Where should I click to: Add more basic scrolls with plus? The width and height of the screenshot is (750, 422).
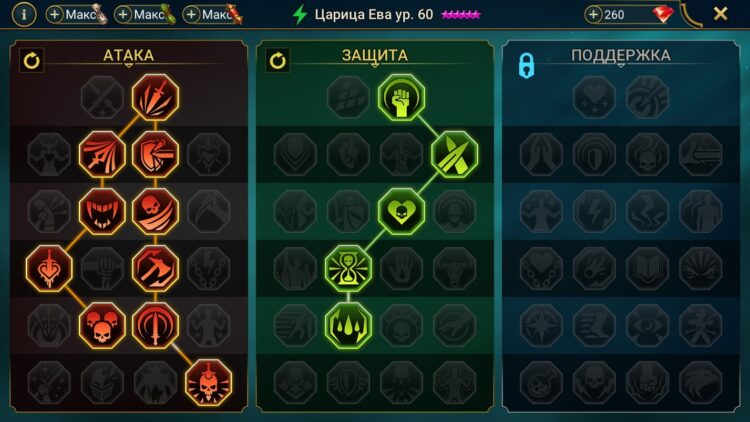pyautogui.click(x=55, y=15)
